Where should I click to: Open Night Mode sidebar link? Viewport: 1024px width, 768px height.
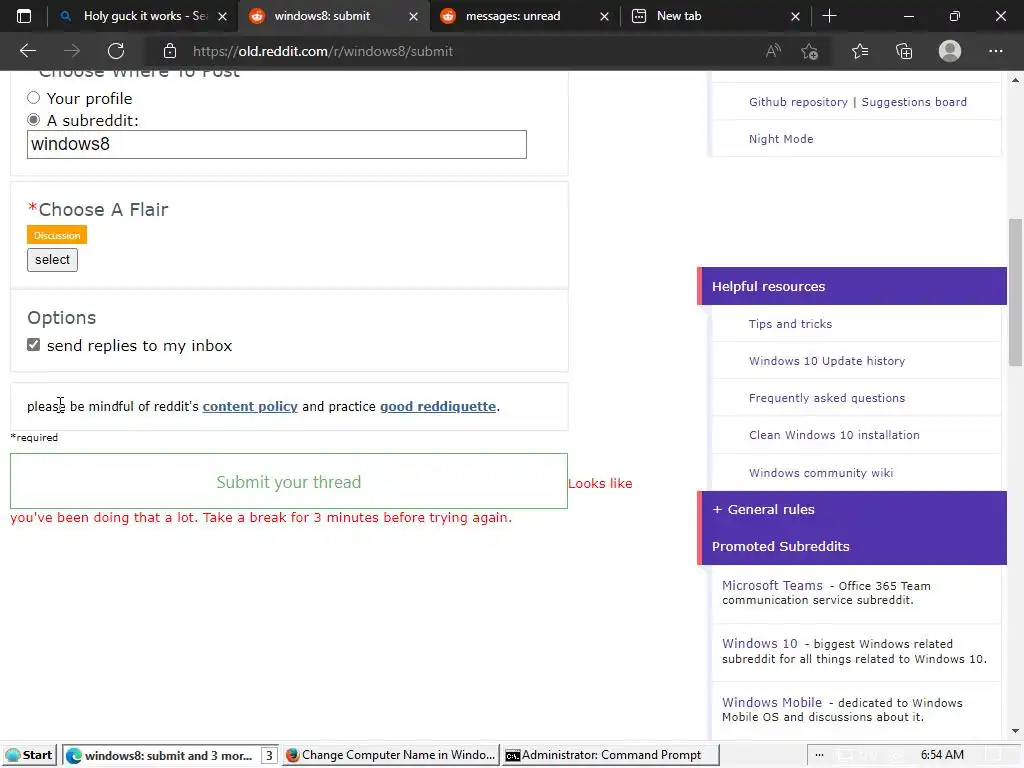pos(781,139)
